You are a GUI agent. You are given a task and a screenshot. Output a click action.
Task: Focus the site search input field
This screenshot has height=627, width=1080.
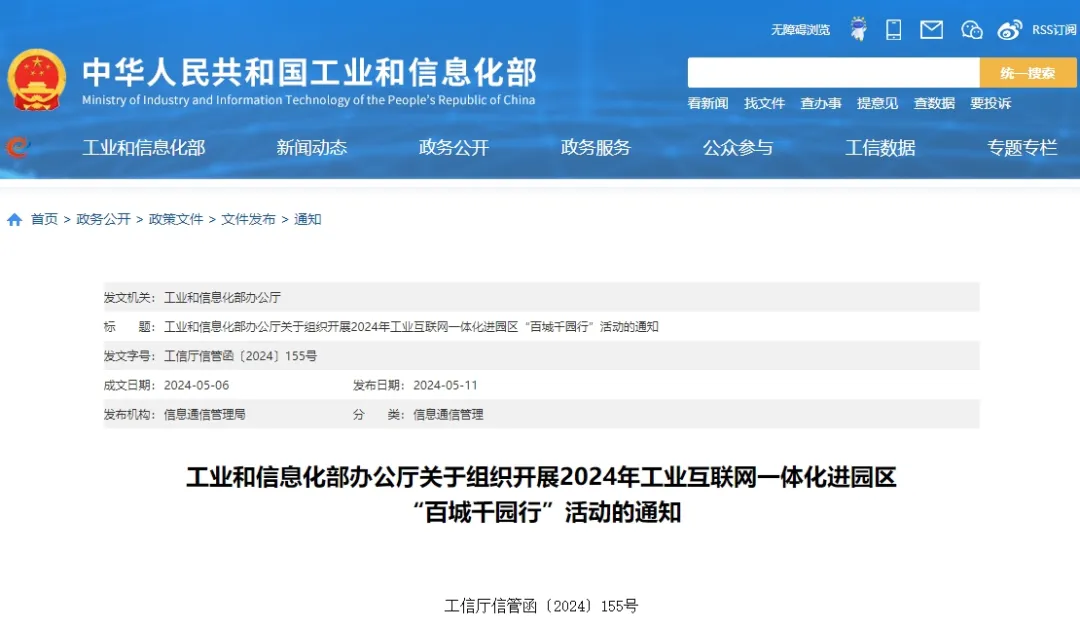pos(833,73)
